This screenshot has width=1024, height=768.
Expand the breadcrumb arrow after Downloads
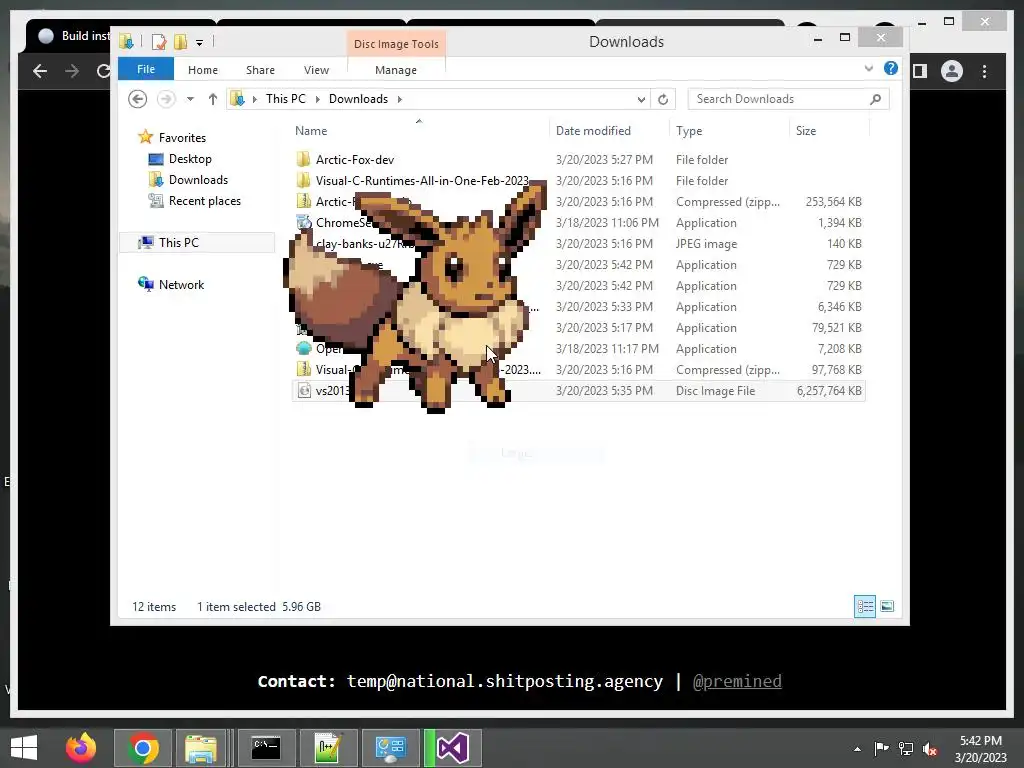400,99
